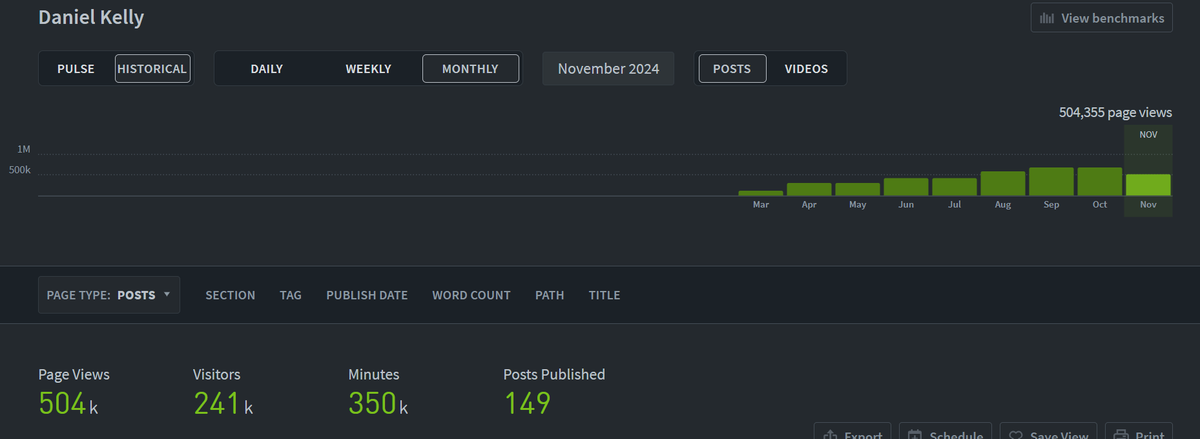Select the POSTS content toggle
Image resolution: width=1200 pixels, height=439 pixels.
pyautogui.click(x=732, y=69)
